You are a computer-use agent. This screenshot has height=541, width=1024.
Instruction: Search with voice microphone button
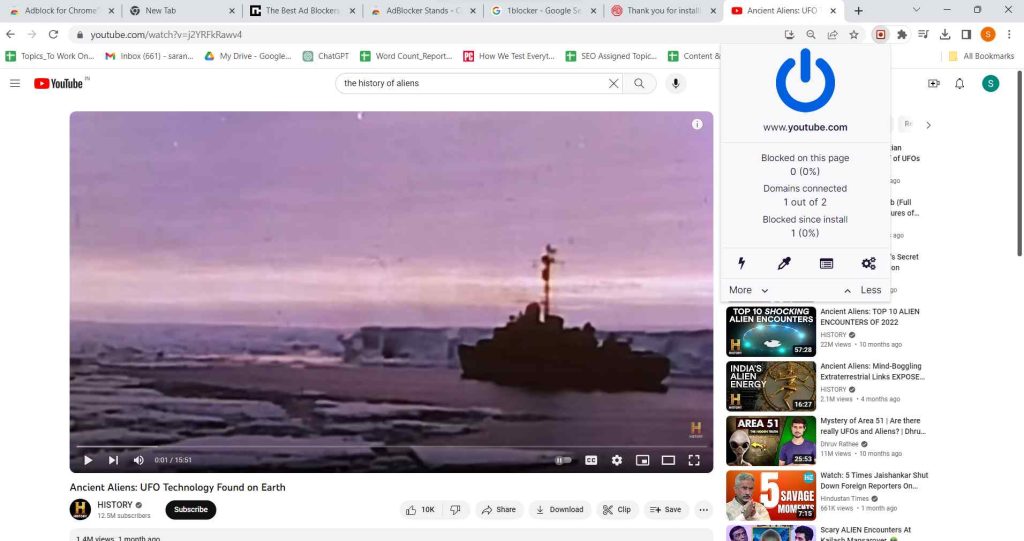pos(676,84)
